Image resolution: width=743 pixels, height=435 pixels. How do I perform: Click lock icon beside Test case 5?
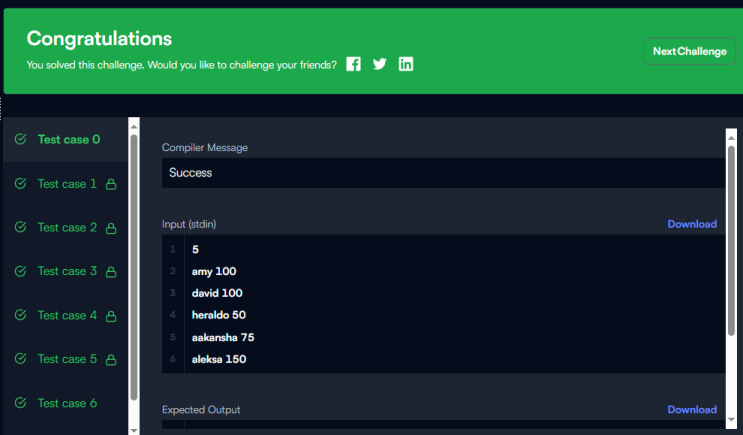(x=111, y=360)
